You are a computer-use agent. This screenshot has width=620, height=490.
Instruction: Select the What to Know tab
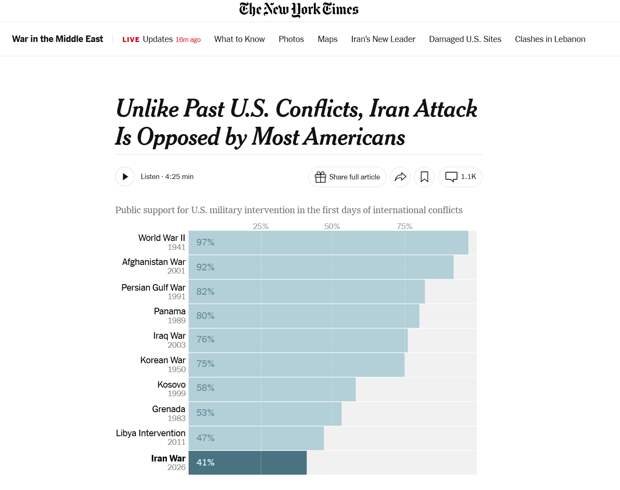coord(239,39)
